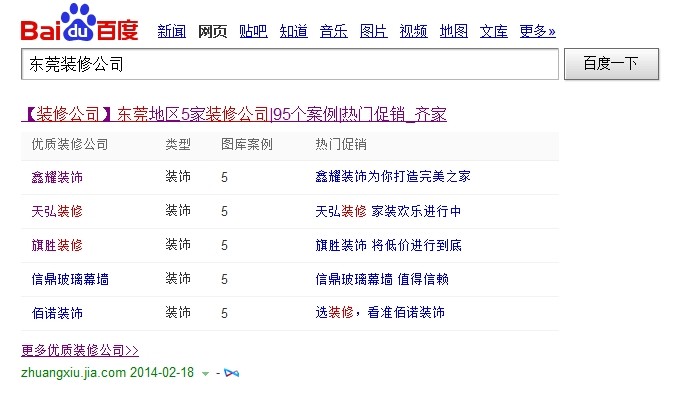Open the 佰诺装饰 company link
Screen dimensions: 675x393
click(x=57, y=313)
